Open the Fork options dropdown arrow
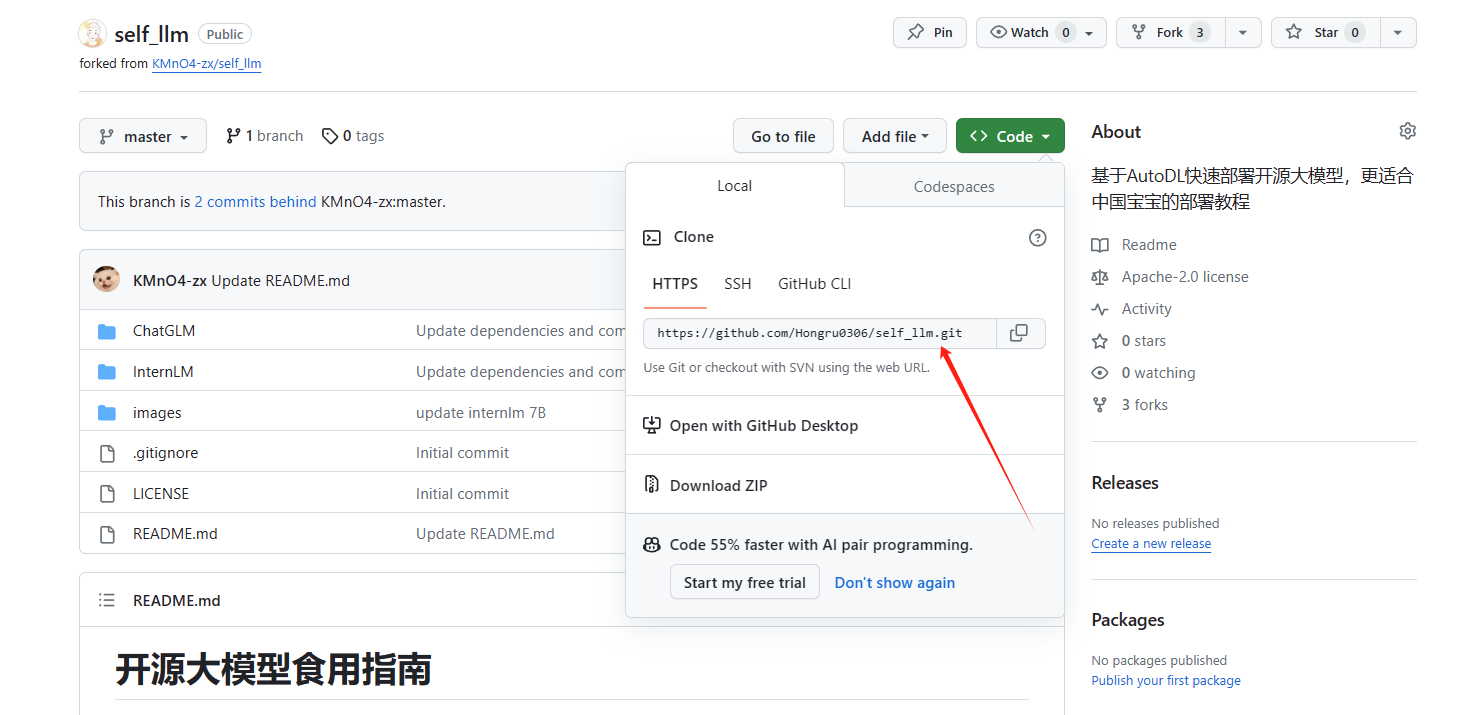Viewport: 1476px width, 715px height. (1243, 32)
